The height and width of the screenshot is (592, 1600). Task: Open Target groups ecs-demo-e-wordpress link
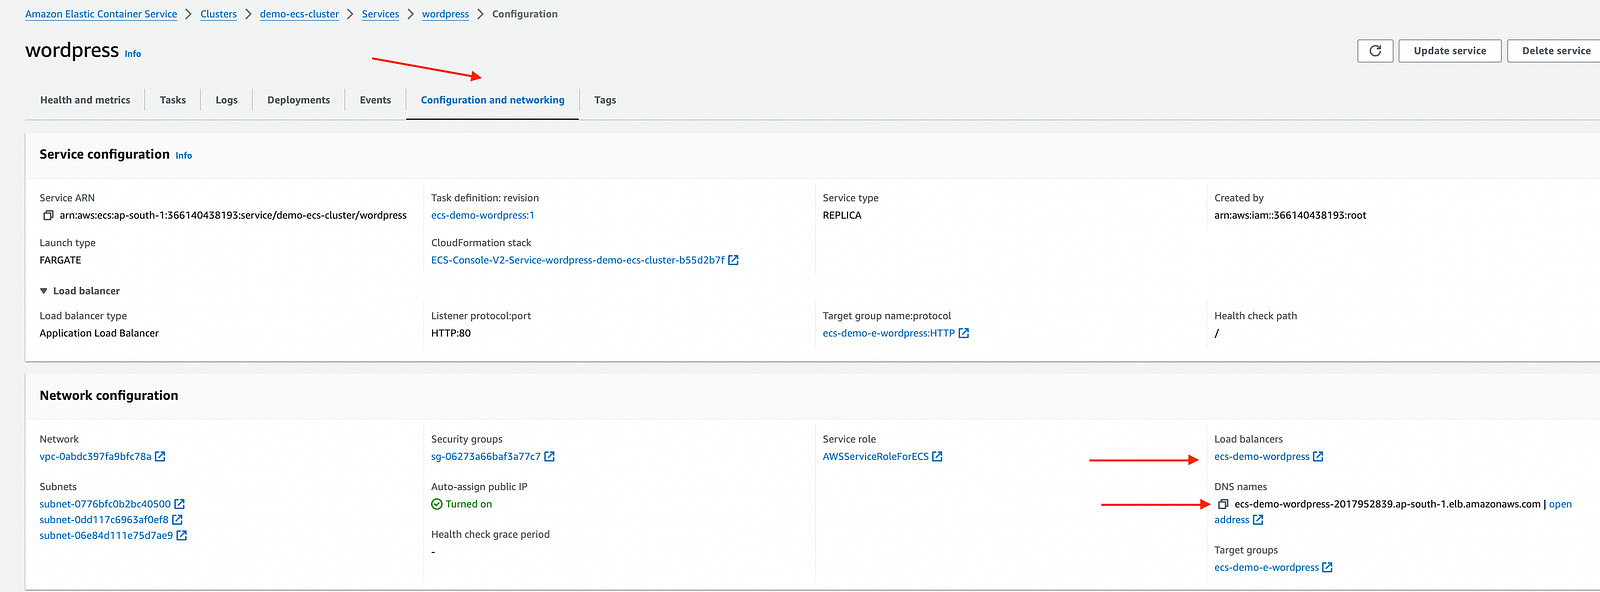(x=1267, y=568)
